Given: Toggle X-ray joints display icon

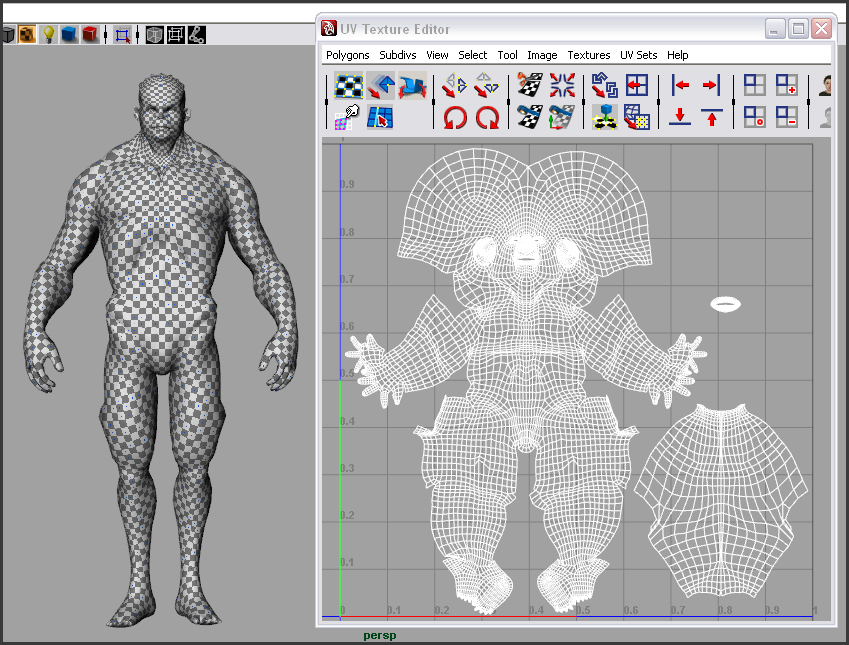Looking at the screenshot, I should click(197, 35).
